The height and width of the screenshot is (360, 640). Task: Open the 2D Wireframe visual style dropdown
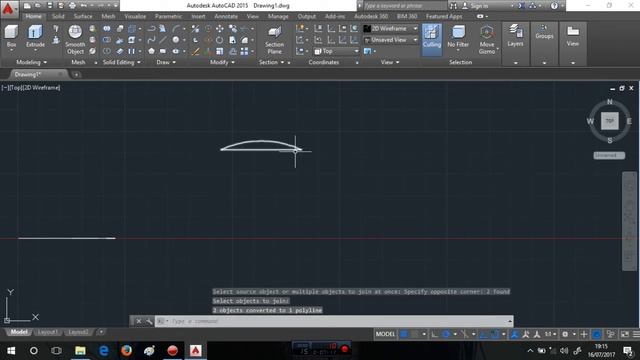391,29
